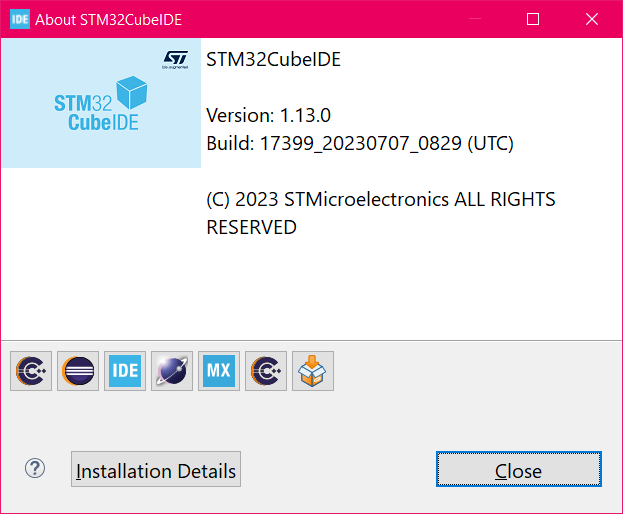The height and width of the screenshot is (514, 623).
Task: Click the IDE app icon in title bar
Action: pos(19,19)
